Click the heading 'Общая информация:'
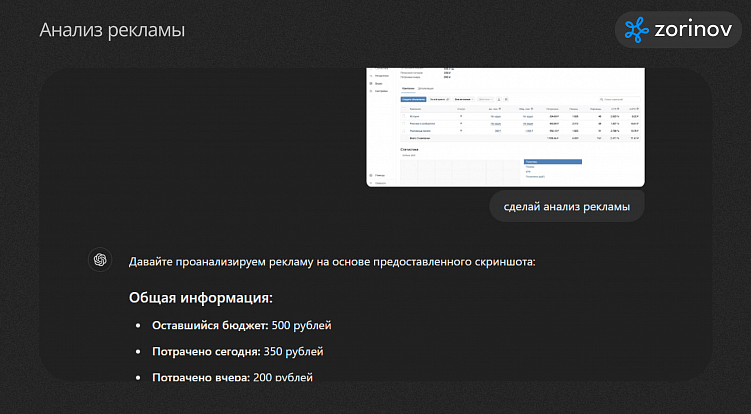751x414 pixels. 201,298
